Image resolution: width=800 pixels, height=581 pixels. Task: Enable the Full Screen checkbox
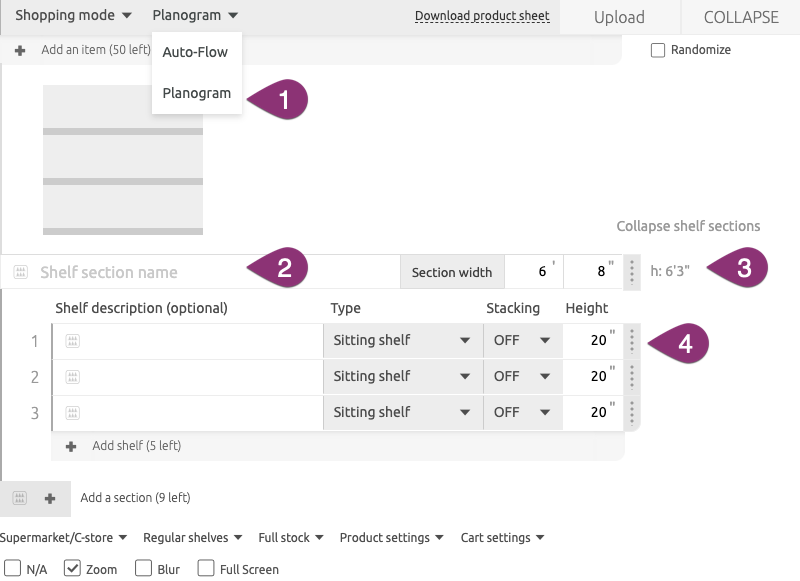click(x=206, y=568)
